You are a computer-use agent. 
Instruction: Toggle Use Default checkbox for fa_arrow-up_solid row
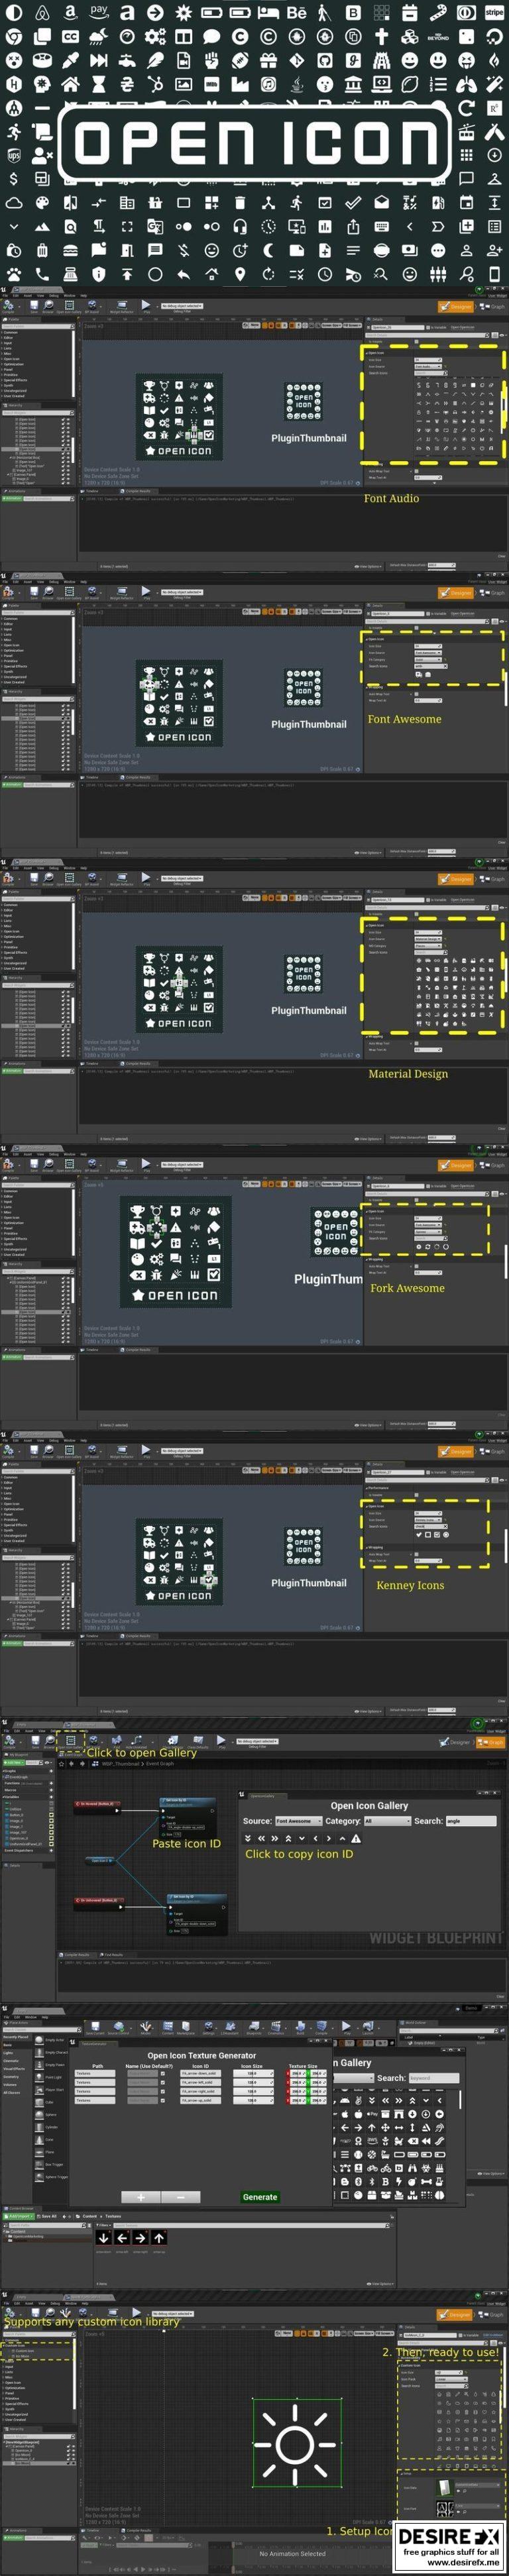point(163,2100)
